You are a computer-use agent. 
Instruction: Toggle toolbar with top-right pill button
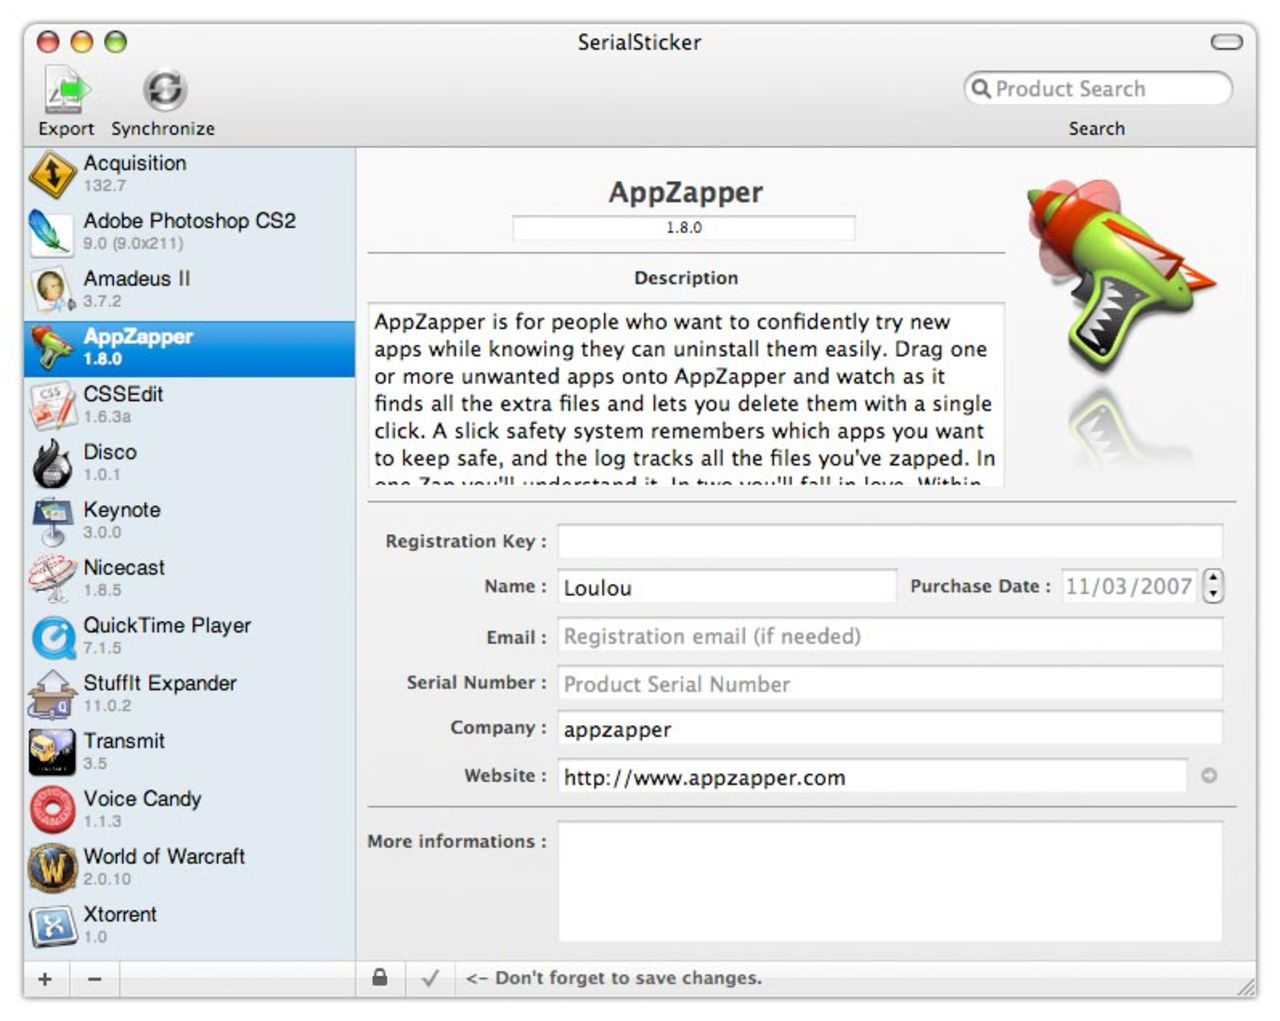pos(1226,42)
